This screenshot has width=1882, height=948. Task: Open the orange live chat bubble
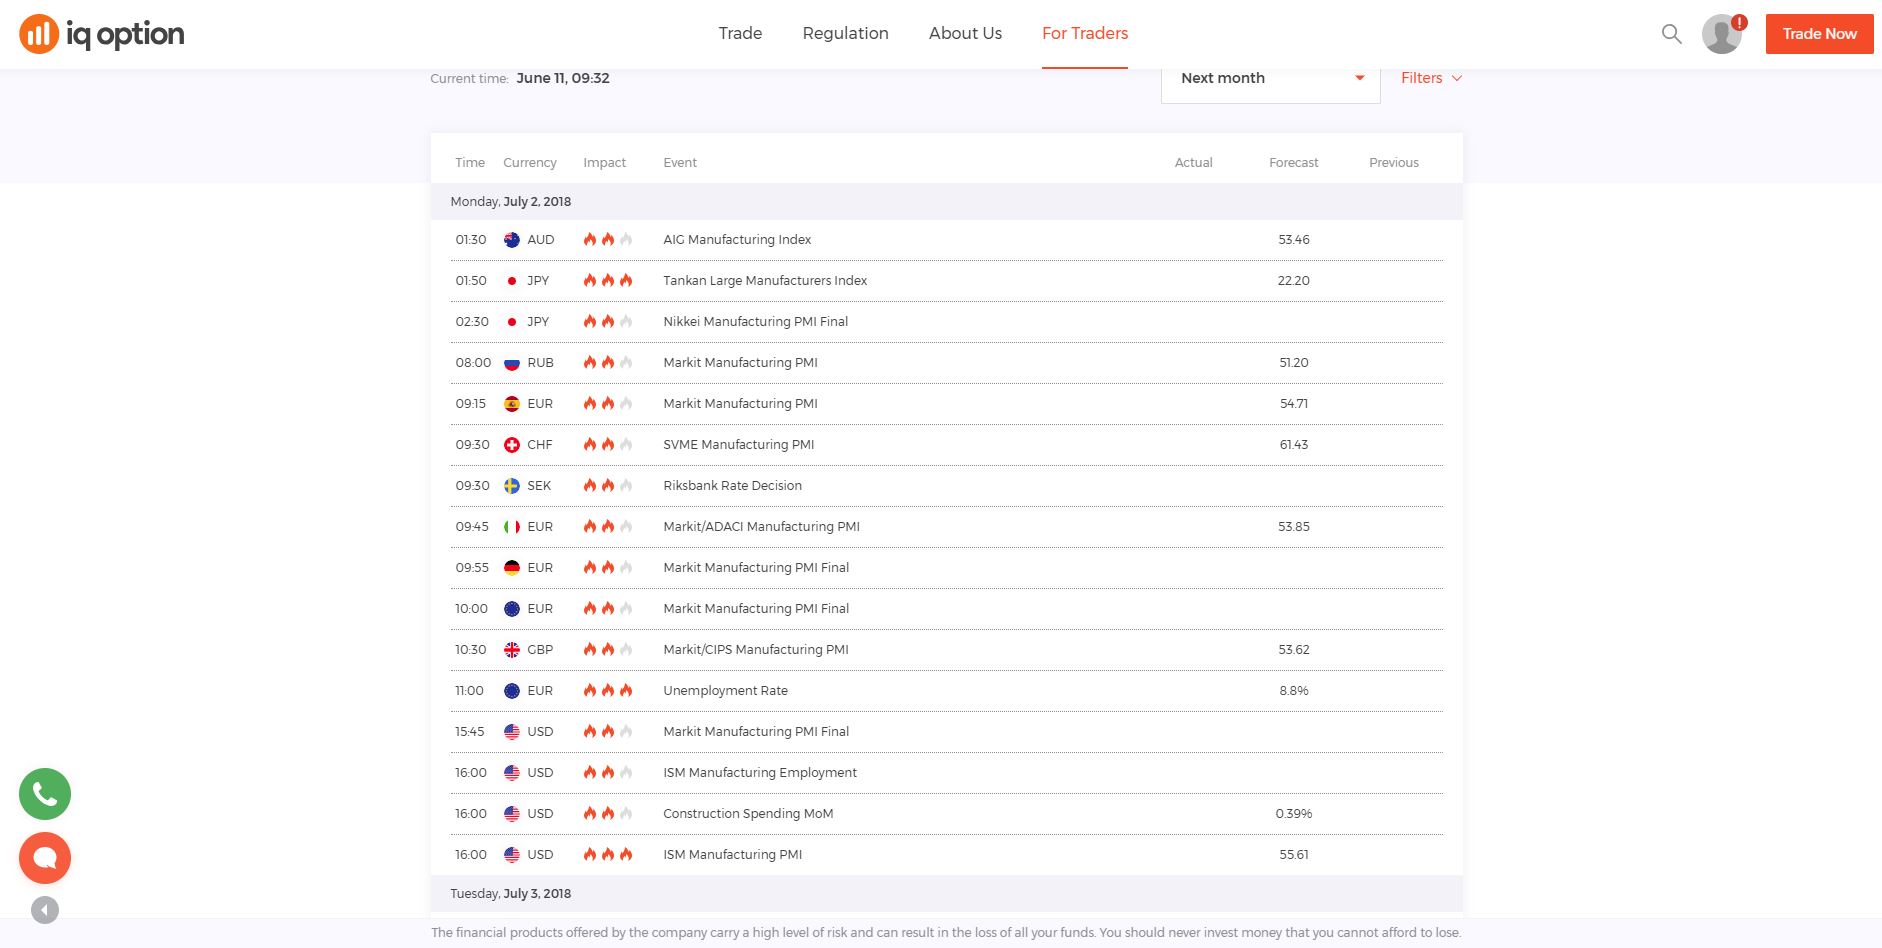click(45, 858)
